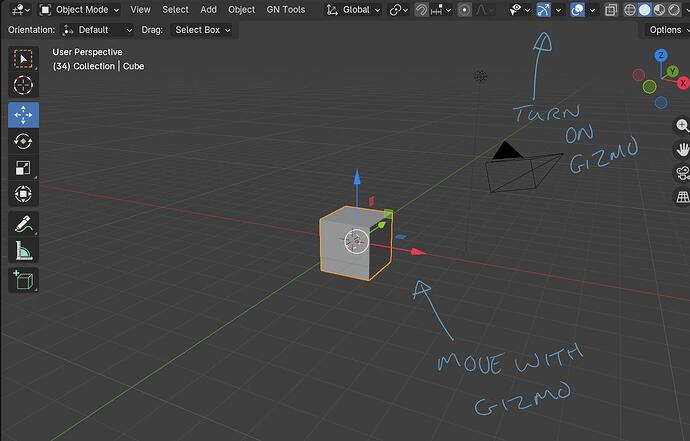
Task: Open the Options dropdown
Action: [x=668, y=30]
